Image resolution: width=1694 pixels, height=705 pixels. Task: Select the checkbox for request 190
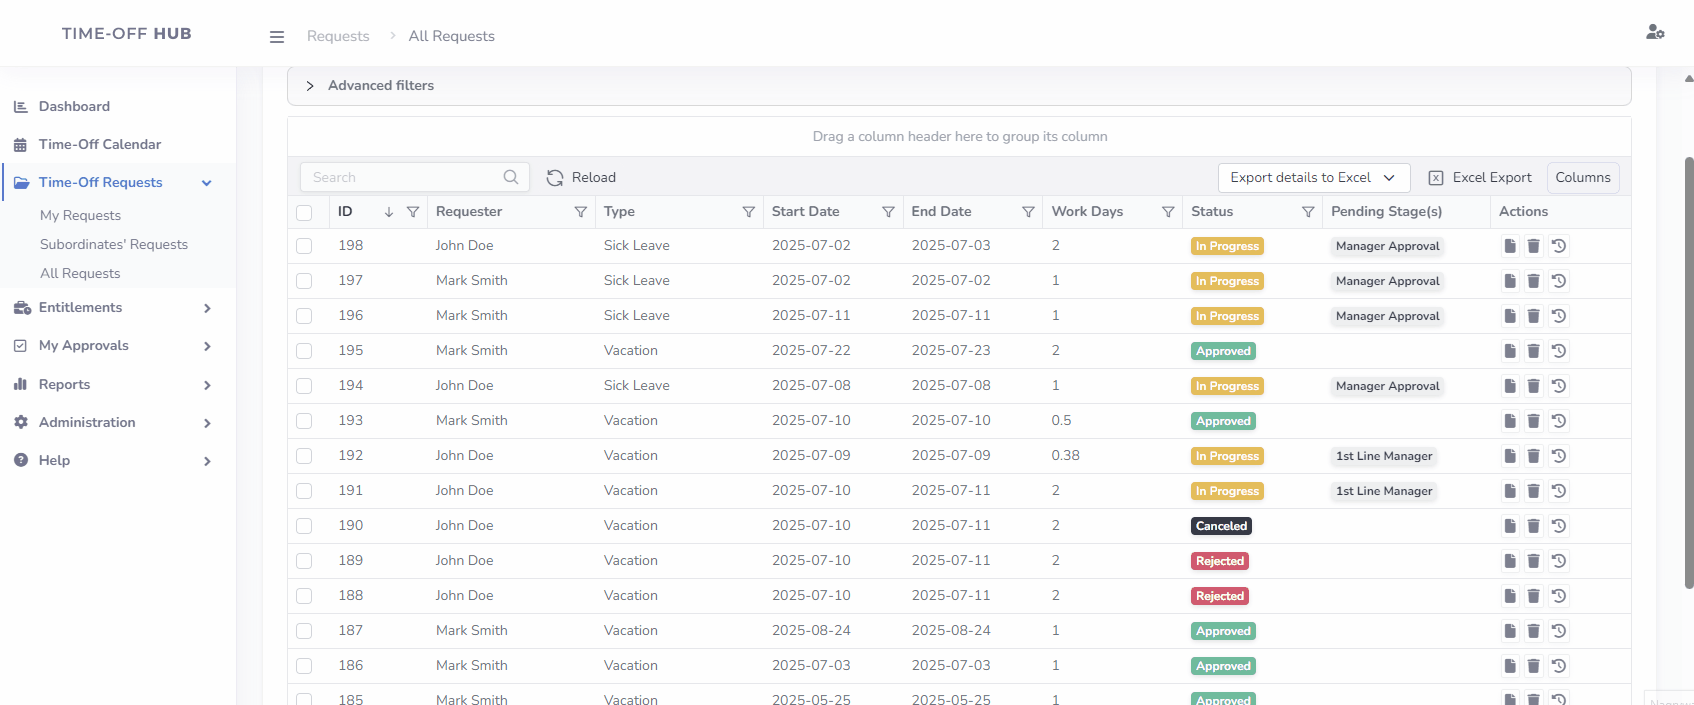point(304,526)
